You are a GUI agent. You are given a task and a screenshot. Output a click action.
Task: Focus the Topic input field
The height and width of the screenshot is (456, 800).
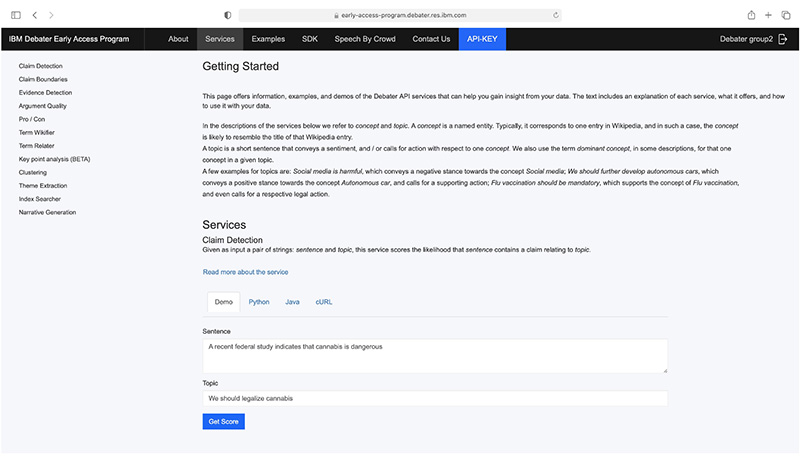click(434, 398)
